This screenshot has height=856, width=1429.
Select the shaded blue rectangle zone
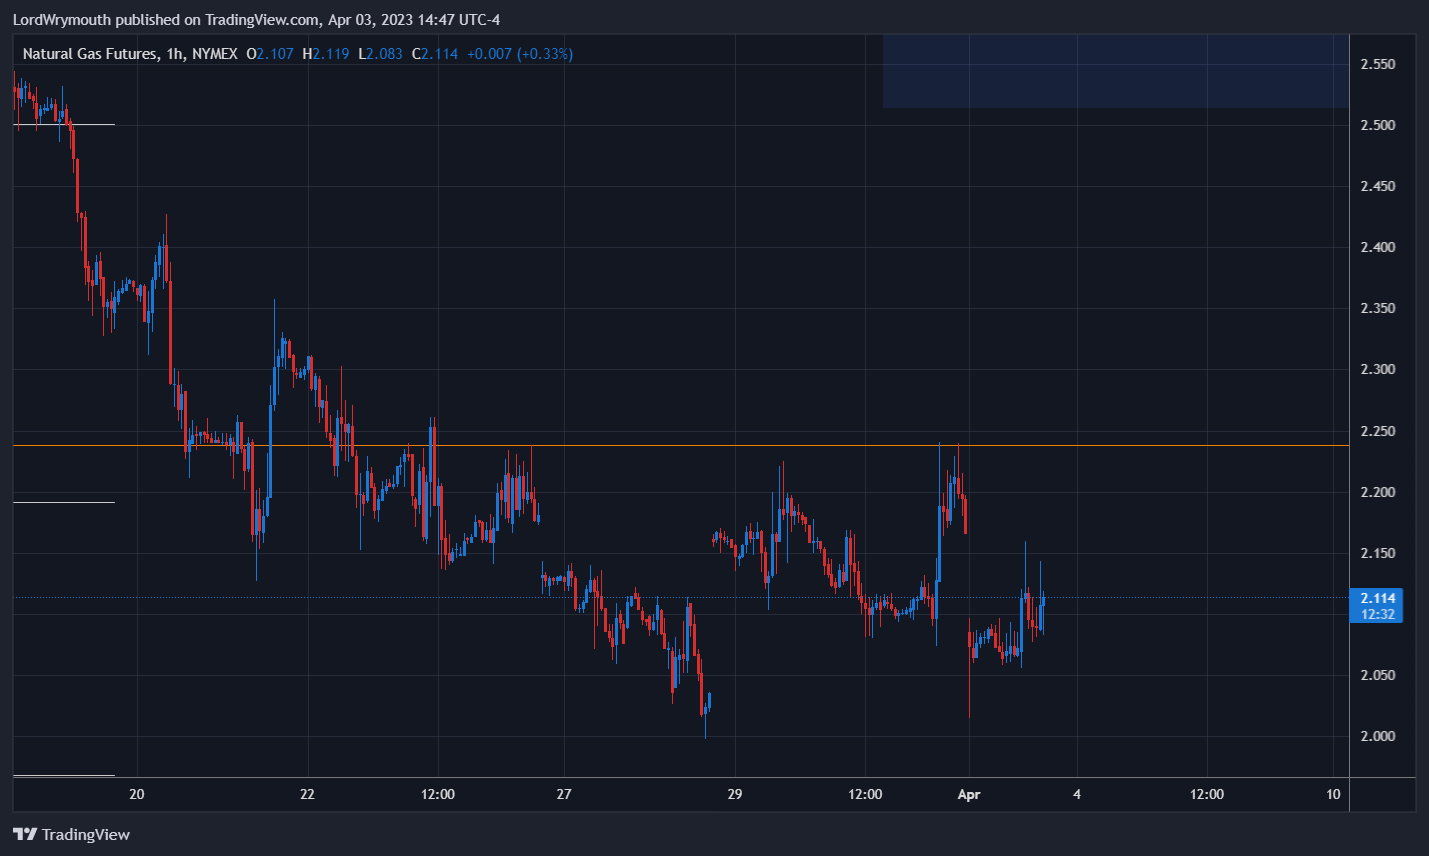tap(1116, 71)
